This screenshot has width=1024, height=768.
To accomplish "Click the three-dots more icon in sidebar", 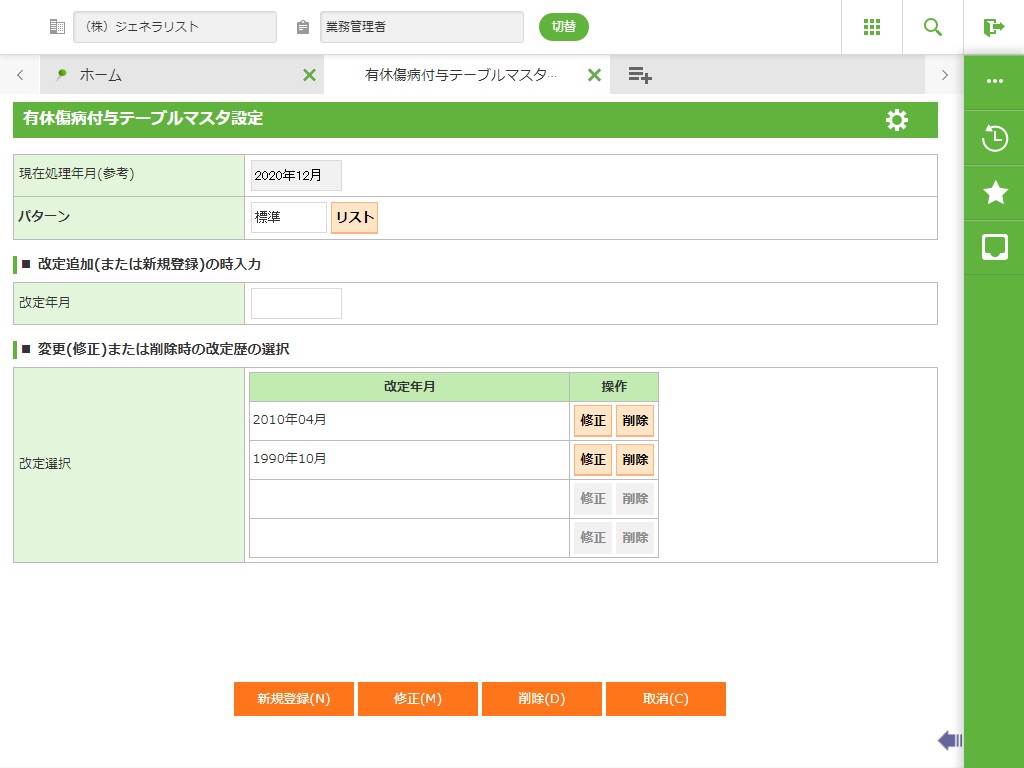I will 994,82.
